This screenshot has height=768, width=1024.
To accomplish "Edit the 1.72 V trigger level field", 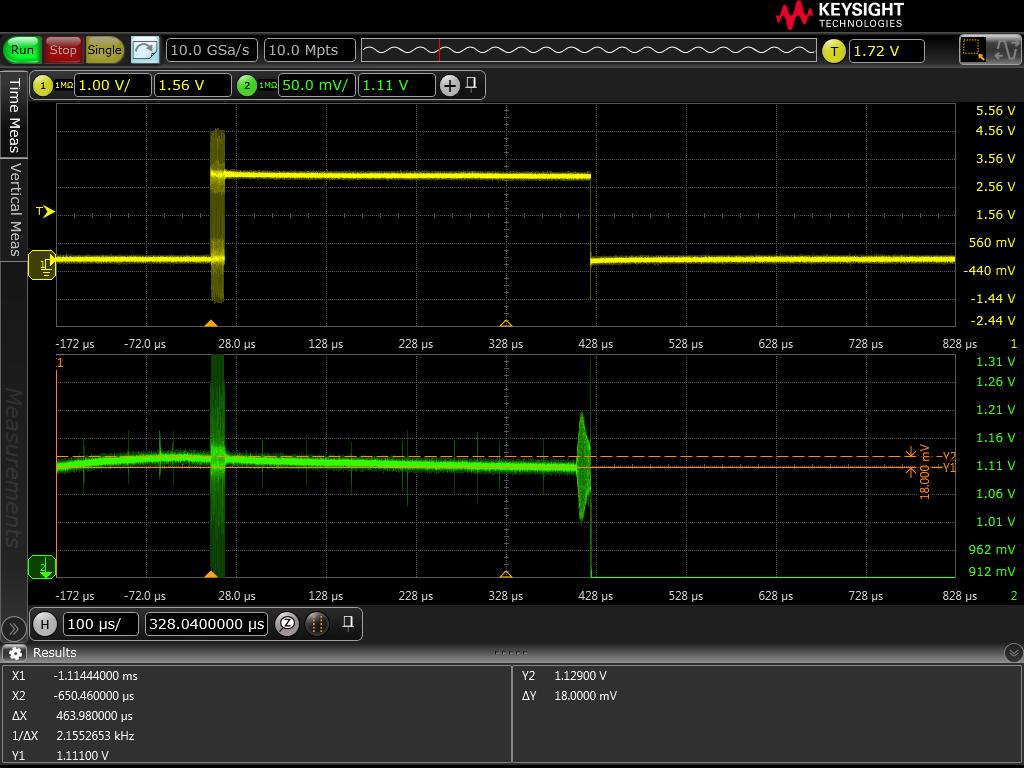I will (x=886, y=51).
